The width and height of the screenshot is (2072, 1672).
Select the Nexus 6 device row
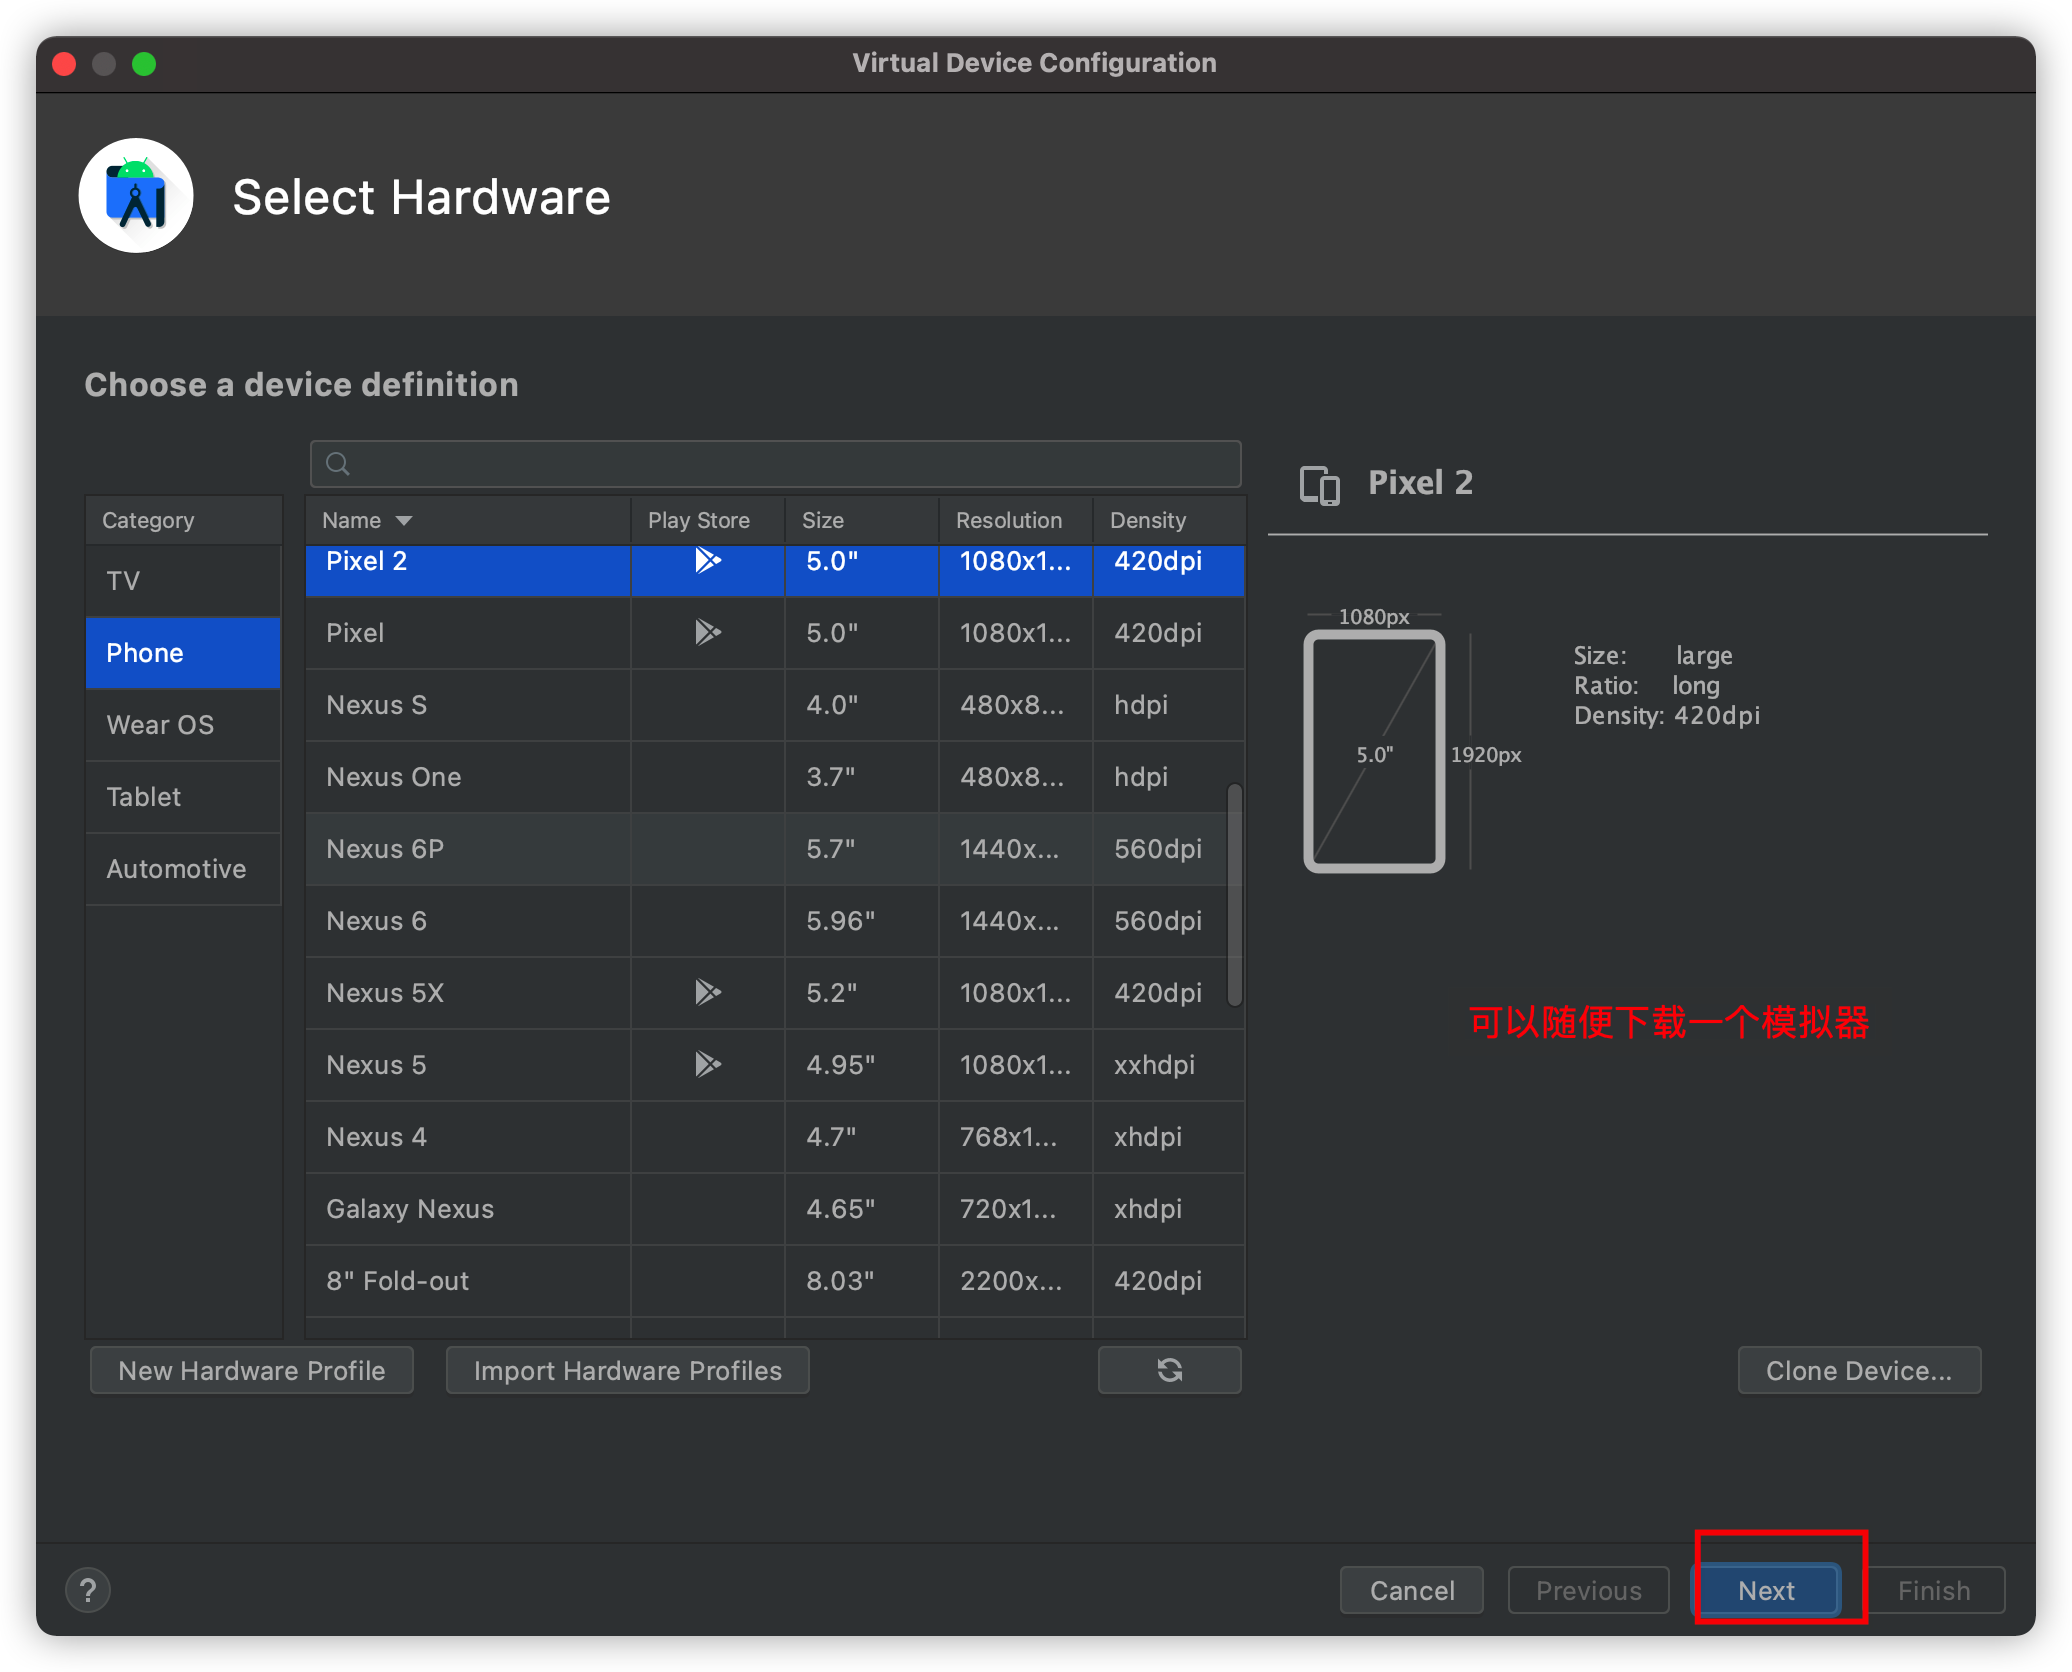[775, 921]
